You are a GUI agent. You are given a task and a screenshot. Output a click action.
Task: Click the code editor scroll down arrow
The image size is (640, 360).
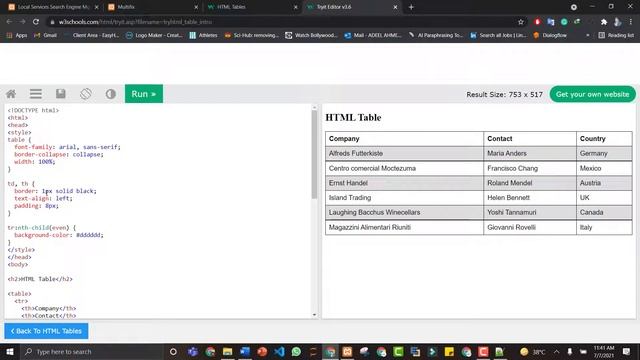pyautogui.click(x=314, y=315)
